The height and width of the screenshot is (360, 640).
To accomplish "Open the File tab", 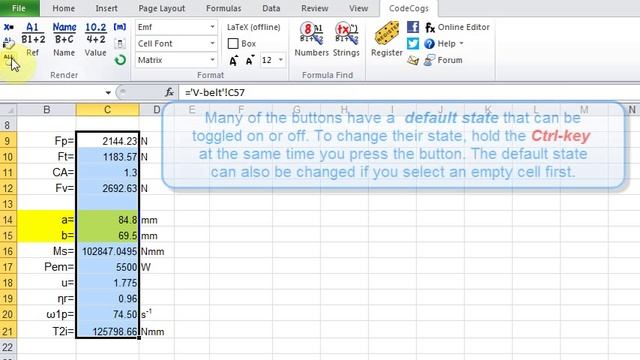I will coord(19,8).
